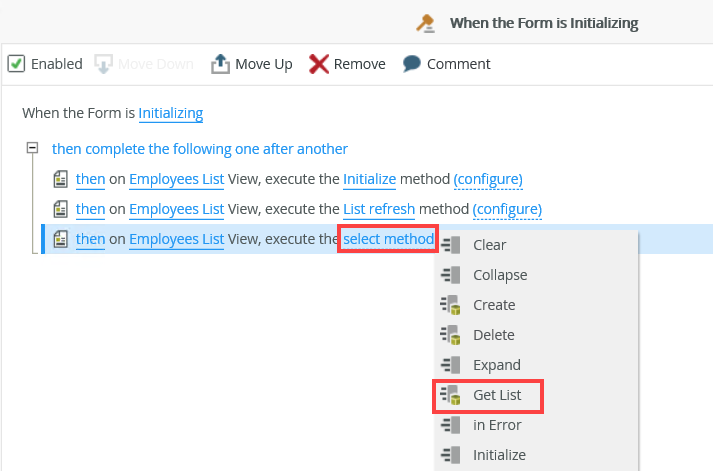Click the List refresh action row icon

[61, 210]
